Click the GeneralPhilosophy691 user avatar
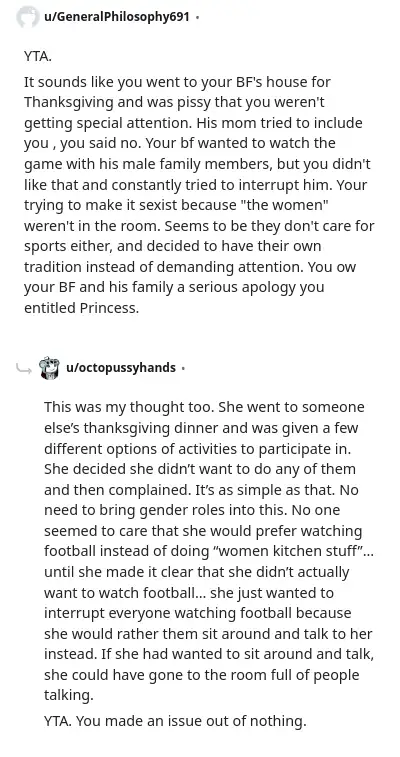400x757 pixels. 28,17
